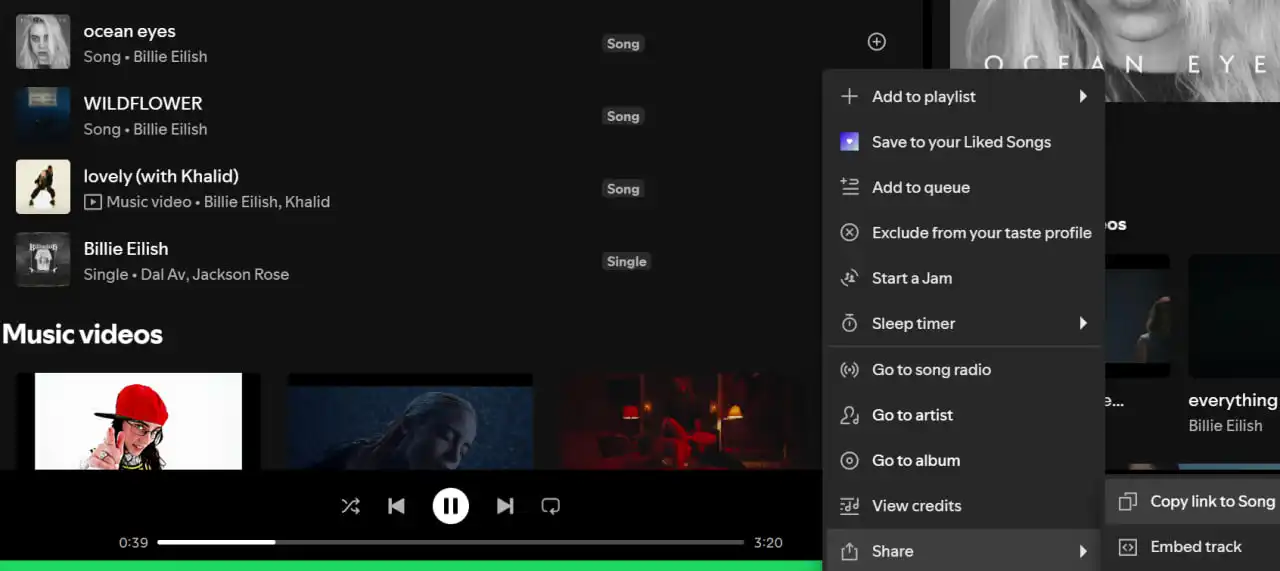This screenshot has width=1280, height=571.
Task: Click the Start a Jam icon
Action: tap(849, 278)
